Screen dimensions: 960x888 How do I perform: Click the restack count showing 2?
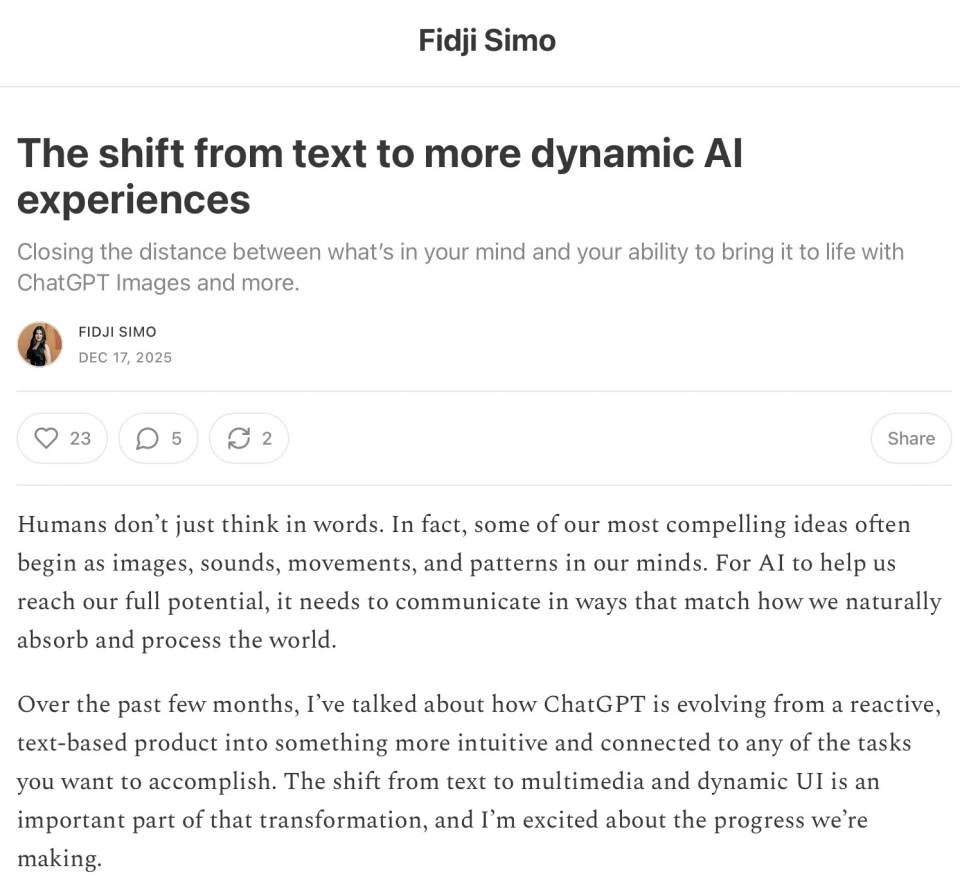tap(267, 438)
